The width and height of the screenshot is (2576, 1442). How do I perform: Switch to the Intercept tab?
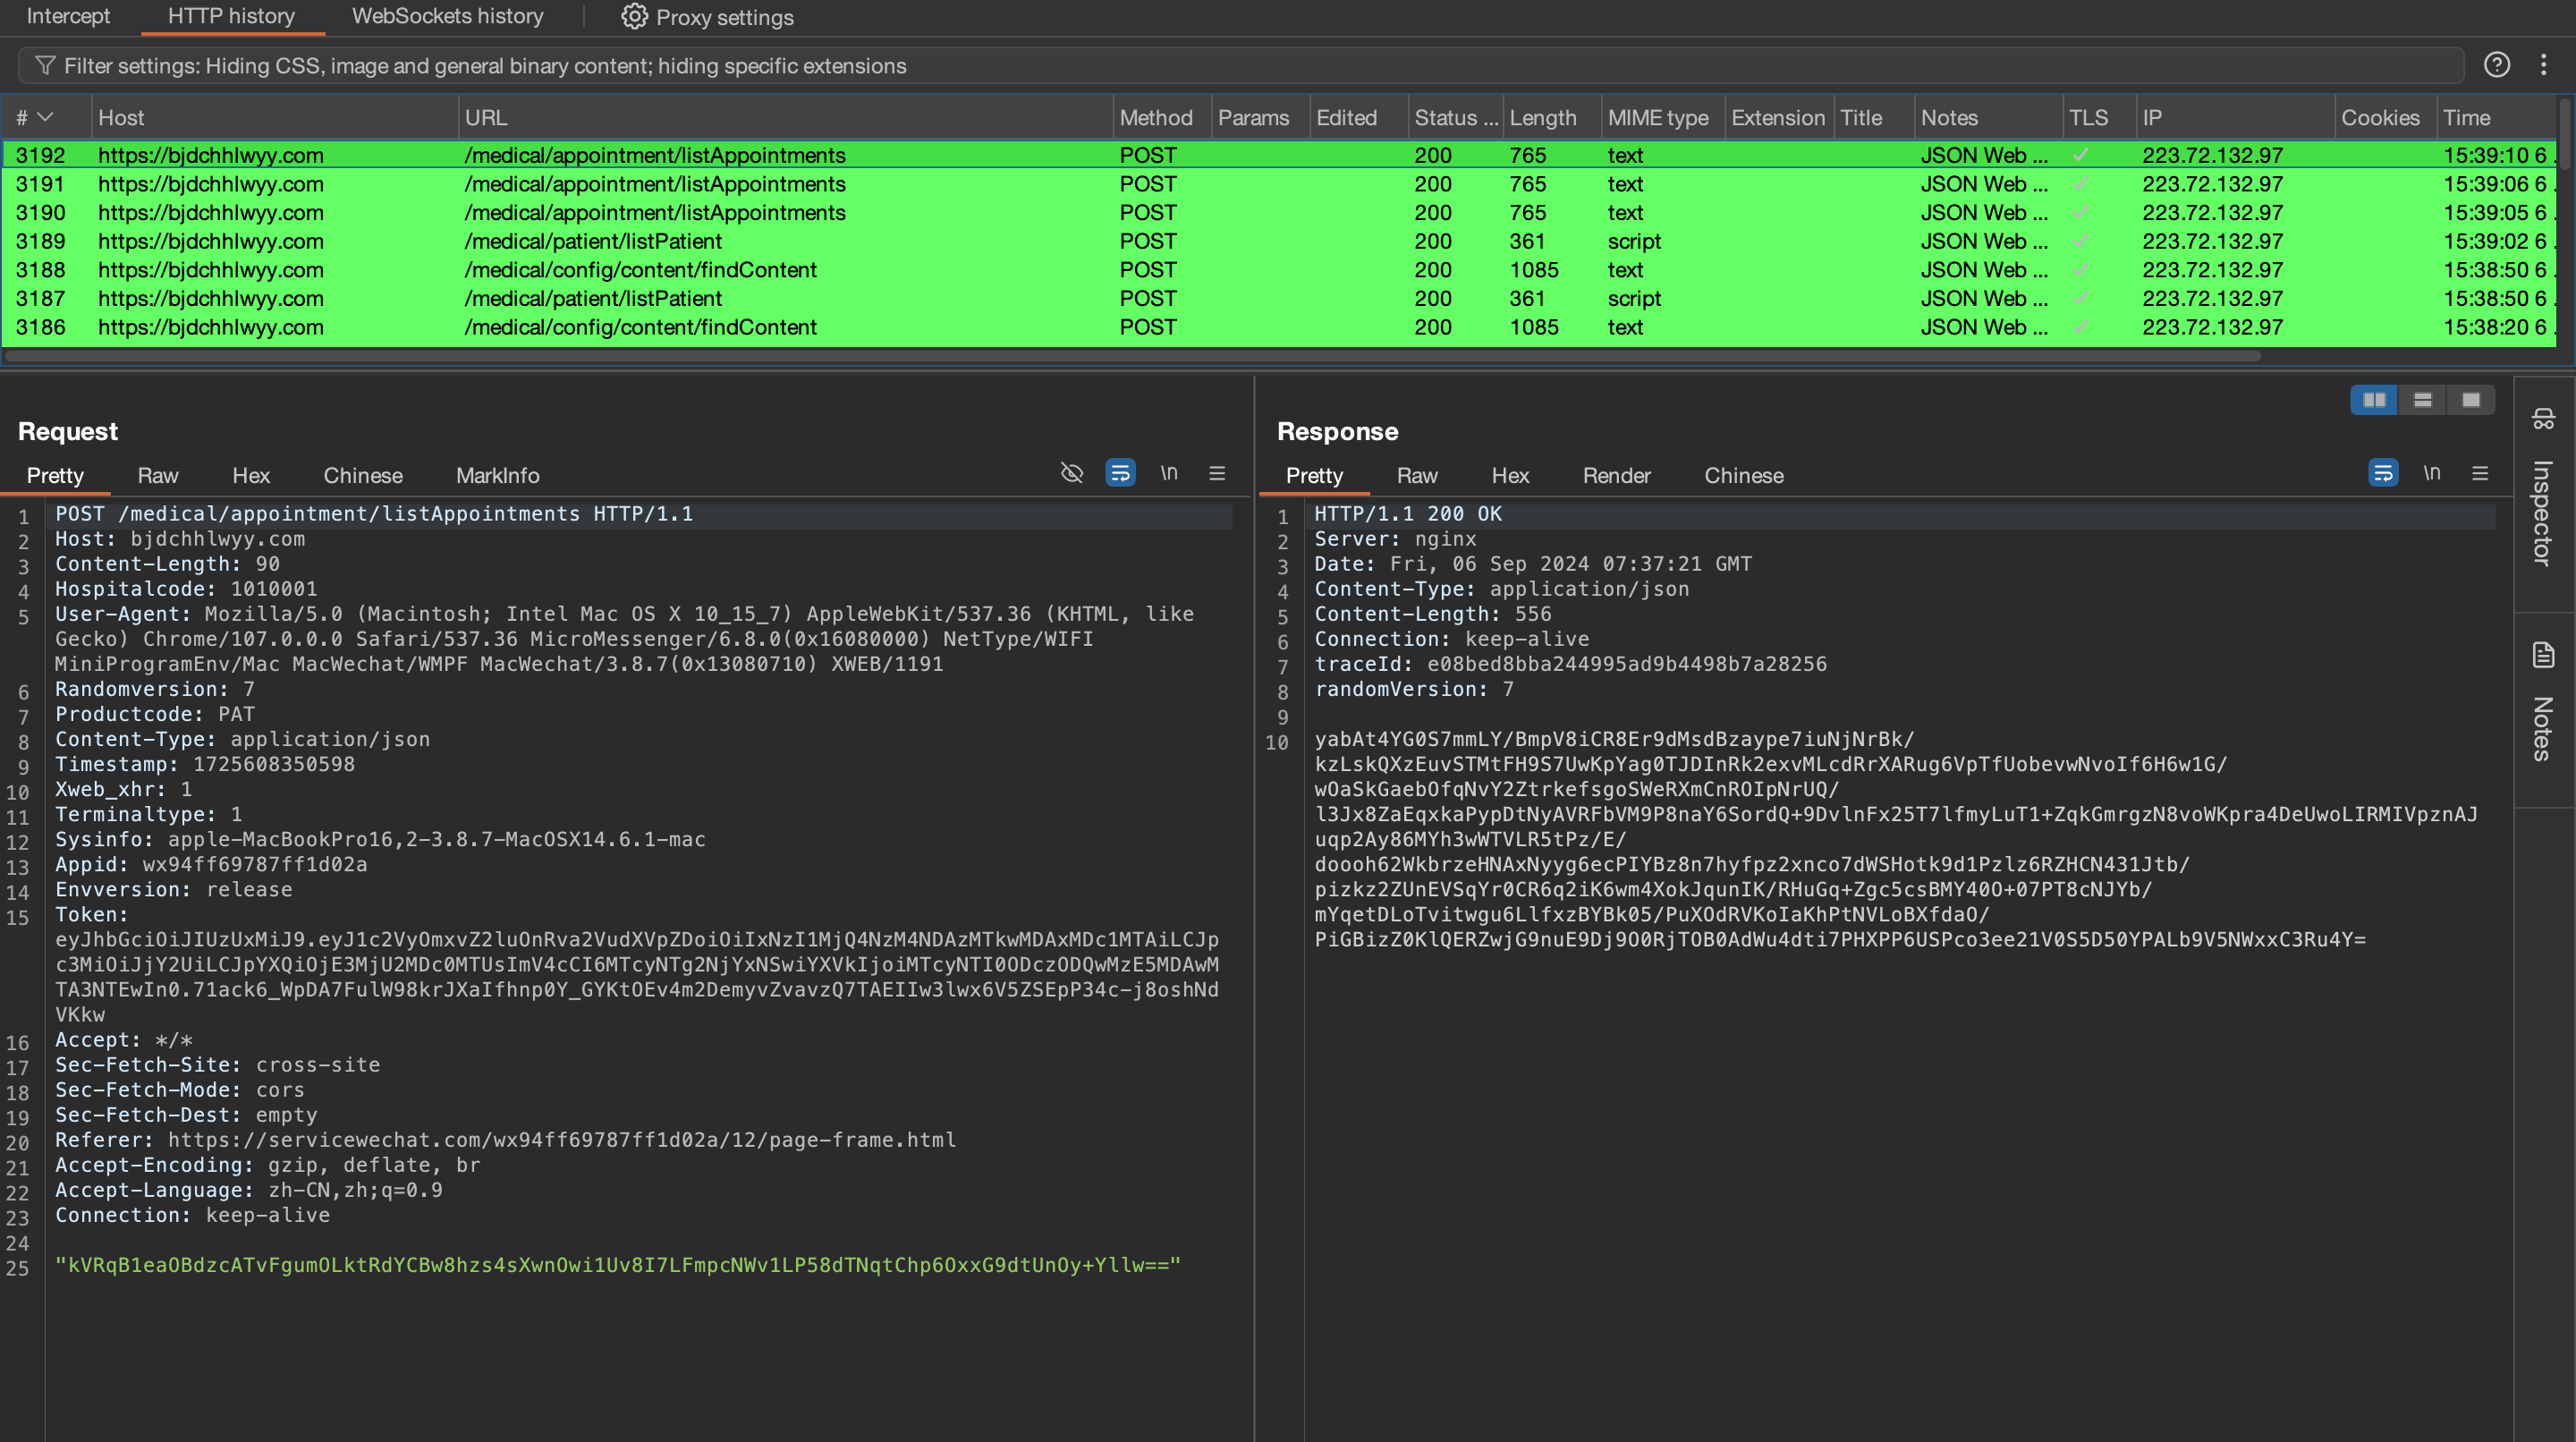pyautogui.click(x=68, y=16)
